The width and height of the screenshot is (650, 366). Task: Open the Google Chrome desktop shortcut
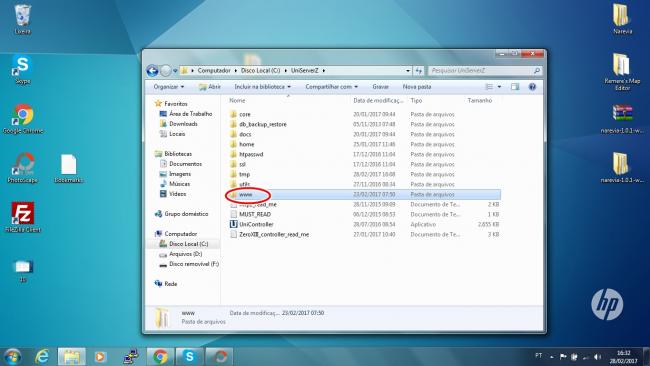[x=23, y=119]
